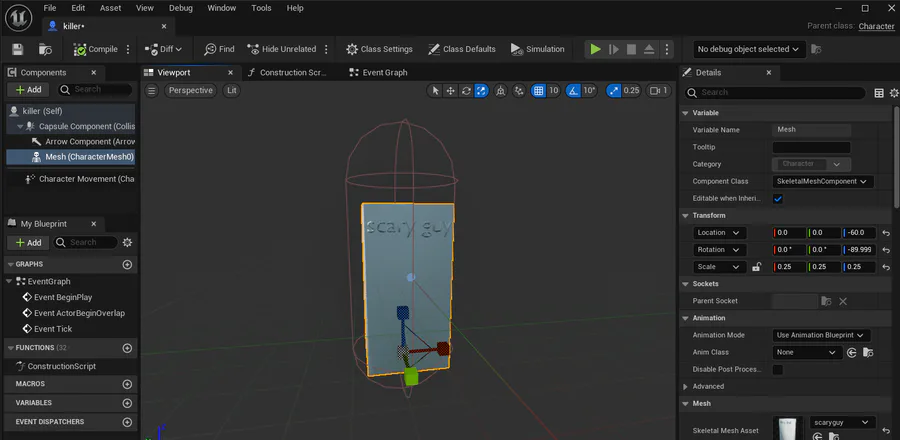Select the killer (Self) component

71,111
